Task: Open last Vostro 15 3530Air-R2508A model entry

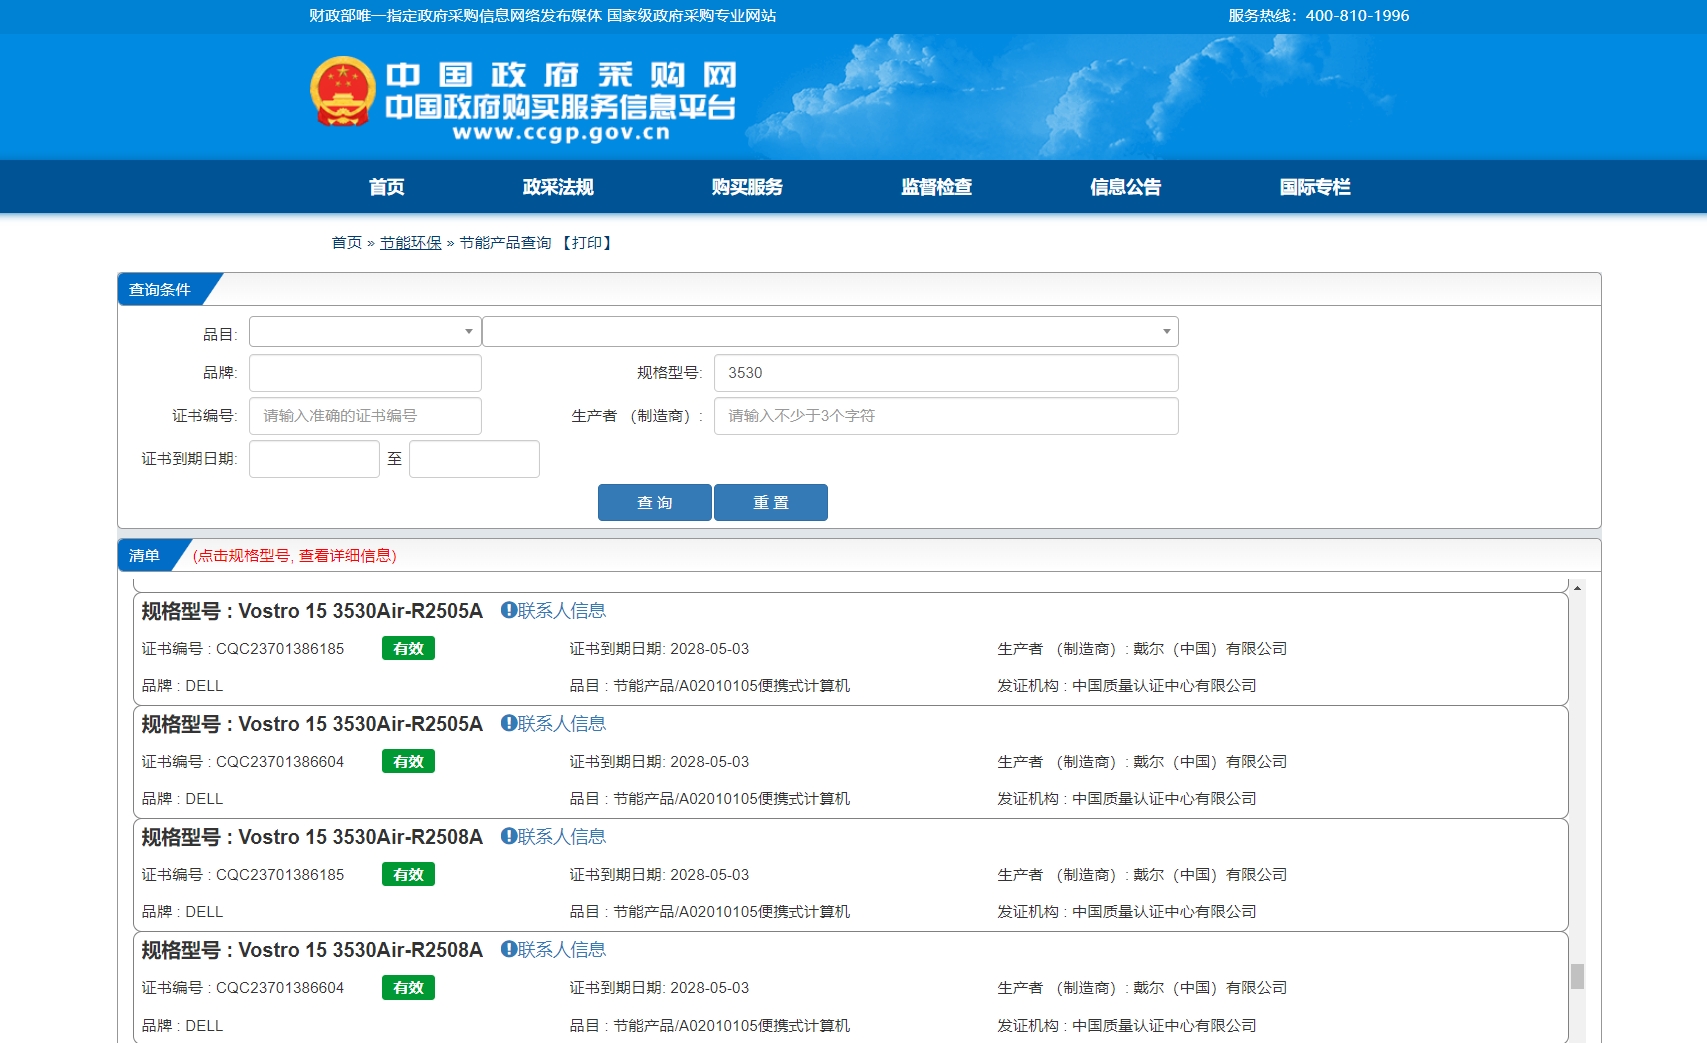Action: point(312,950)
